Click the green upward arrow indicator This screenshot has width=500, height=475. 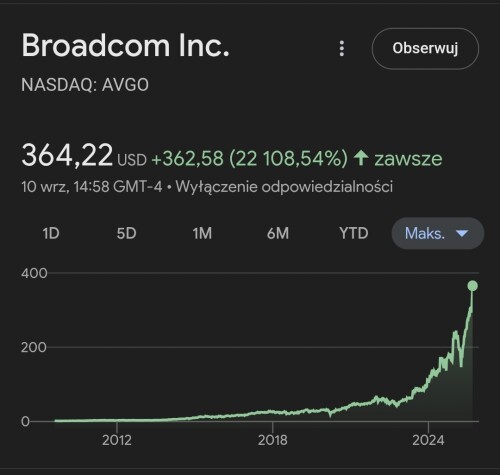click(x=361, y=158)
